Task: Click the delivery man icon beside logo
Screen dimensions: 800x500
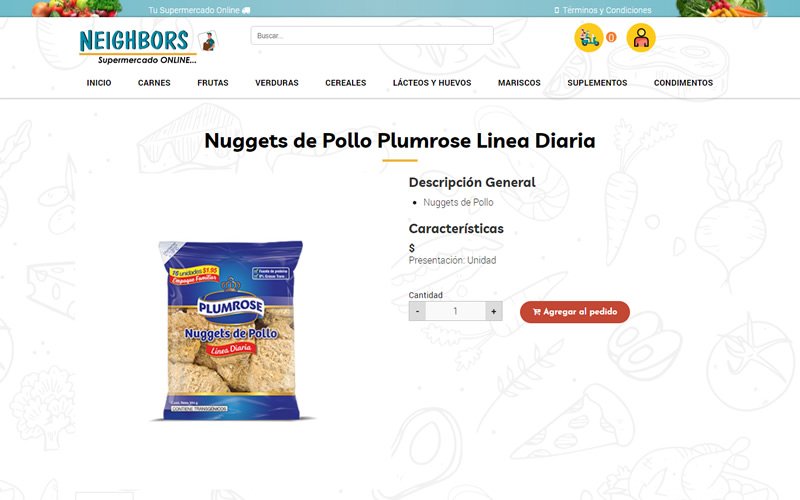Action: 207,41
